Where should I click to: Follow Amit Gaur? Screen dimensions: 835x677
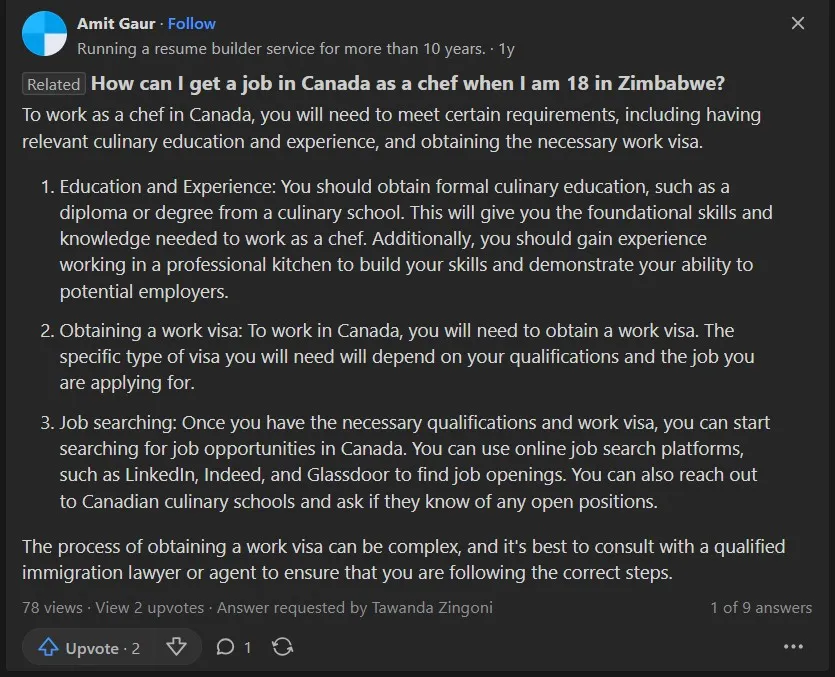[192, 23]
